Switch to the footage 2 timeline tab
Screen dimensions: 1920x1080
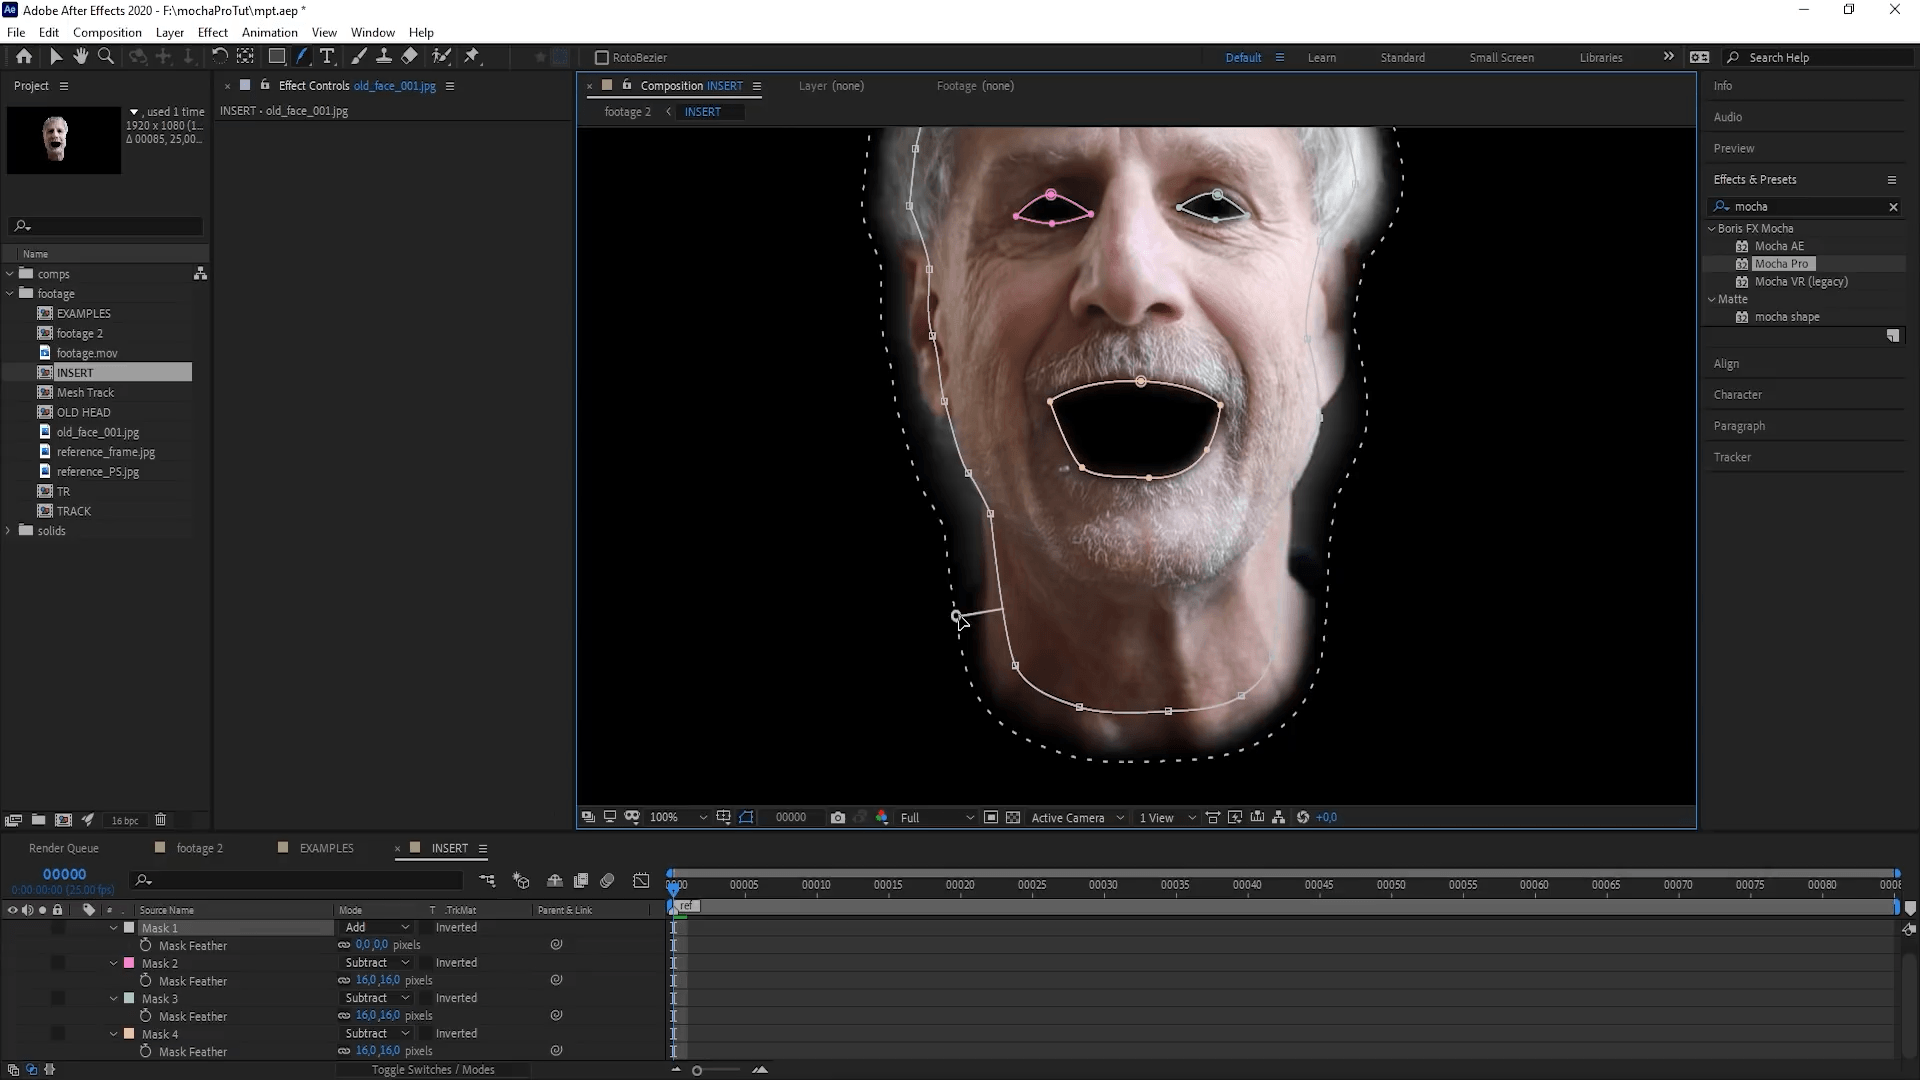(199, 848)
